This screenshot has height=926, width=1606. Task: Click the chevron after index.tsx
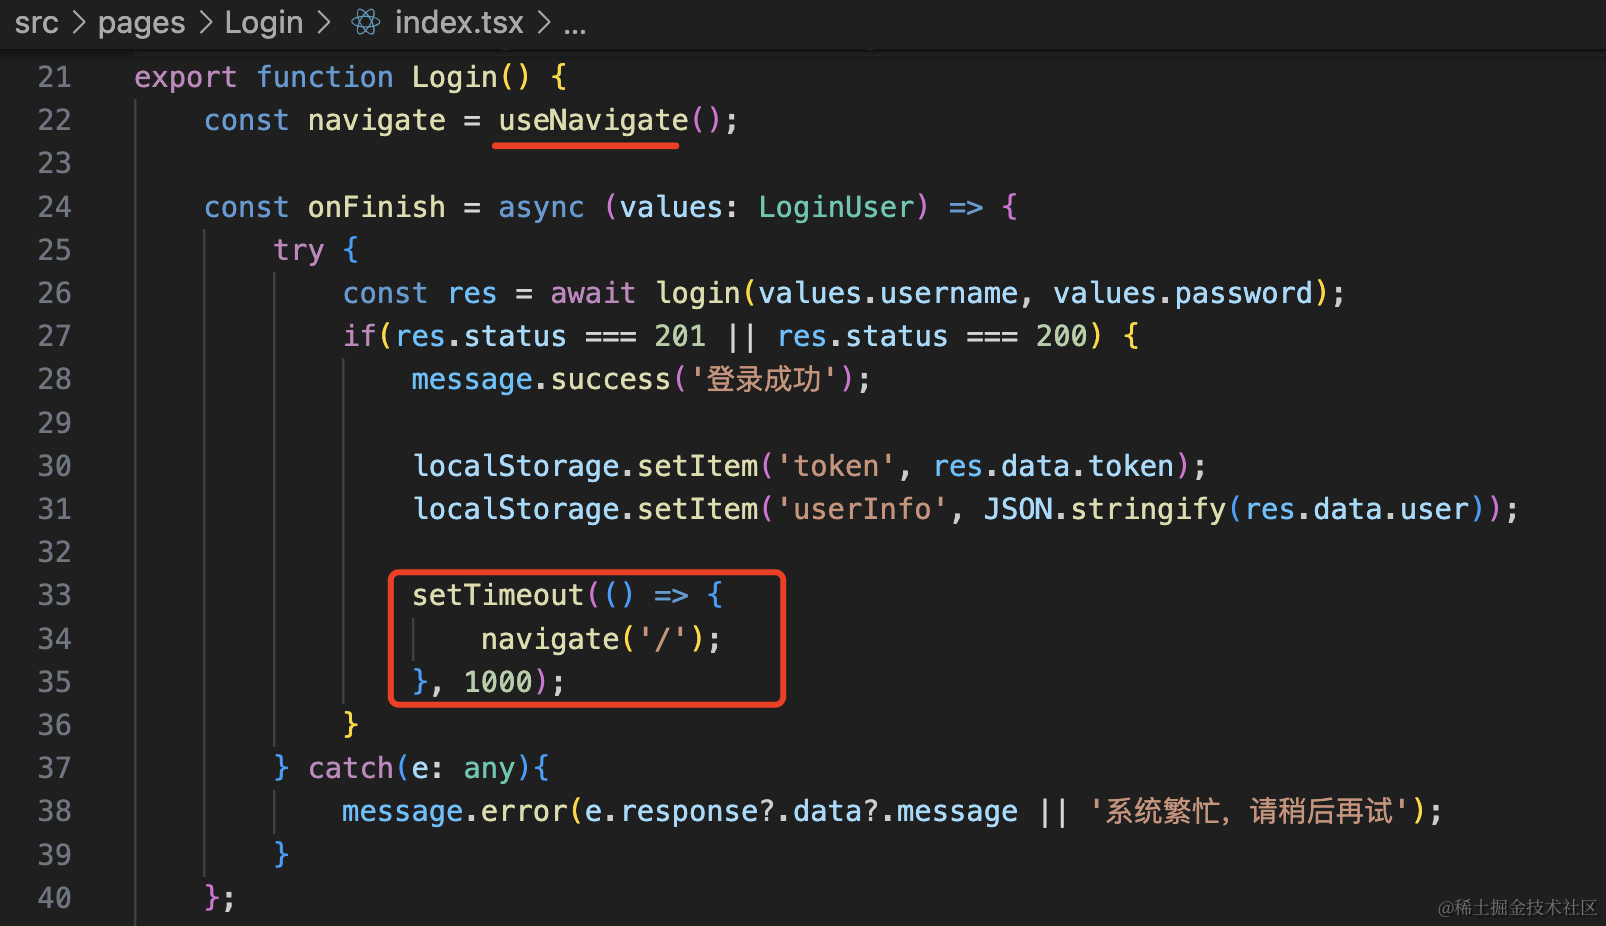[544, 22]
